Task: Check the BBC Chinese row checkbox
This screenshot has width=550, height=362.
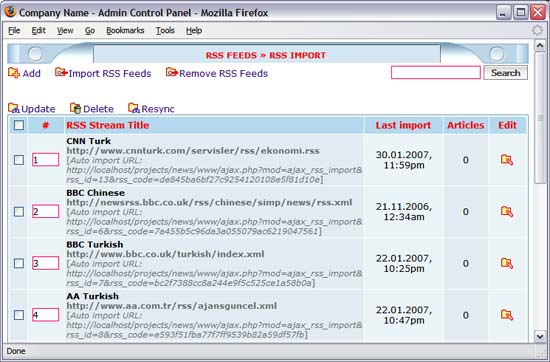Action: (x=19, y=212)
